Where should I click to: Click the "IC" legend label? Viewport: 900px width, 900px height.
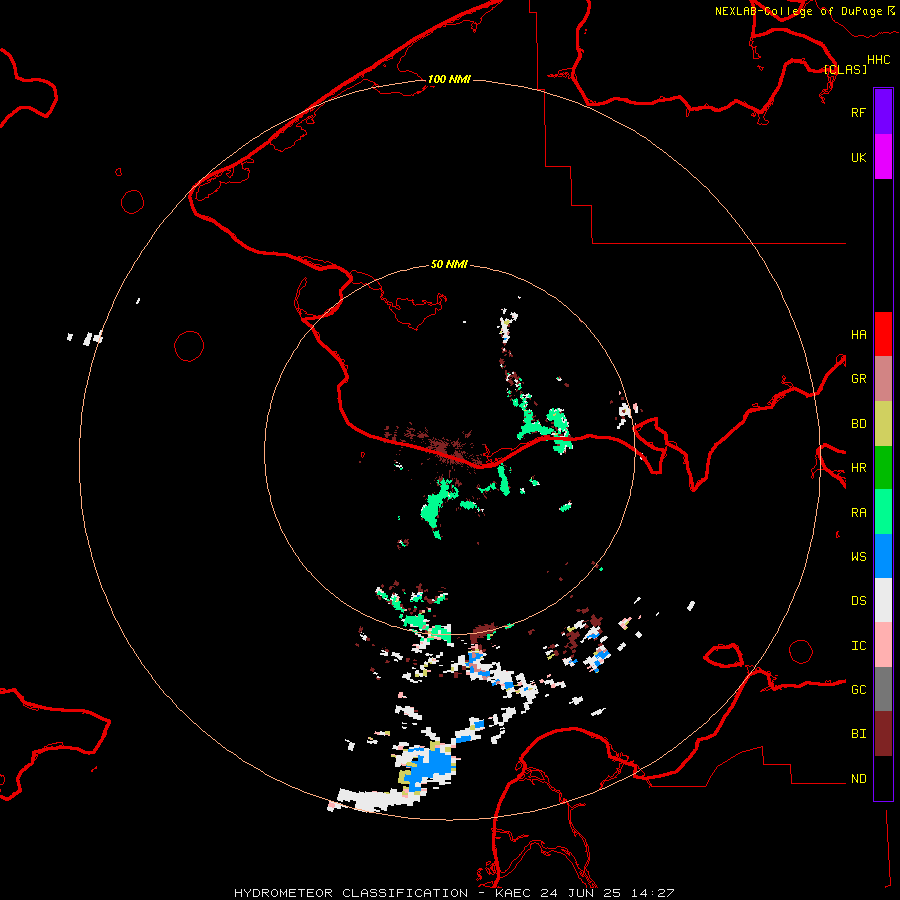coord(858,646)
